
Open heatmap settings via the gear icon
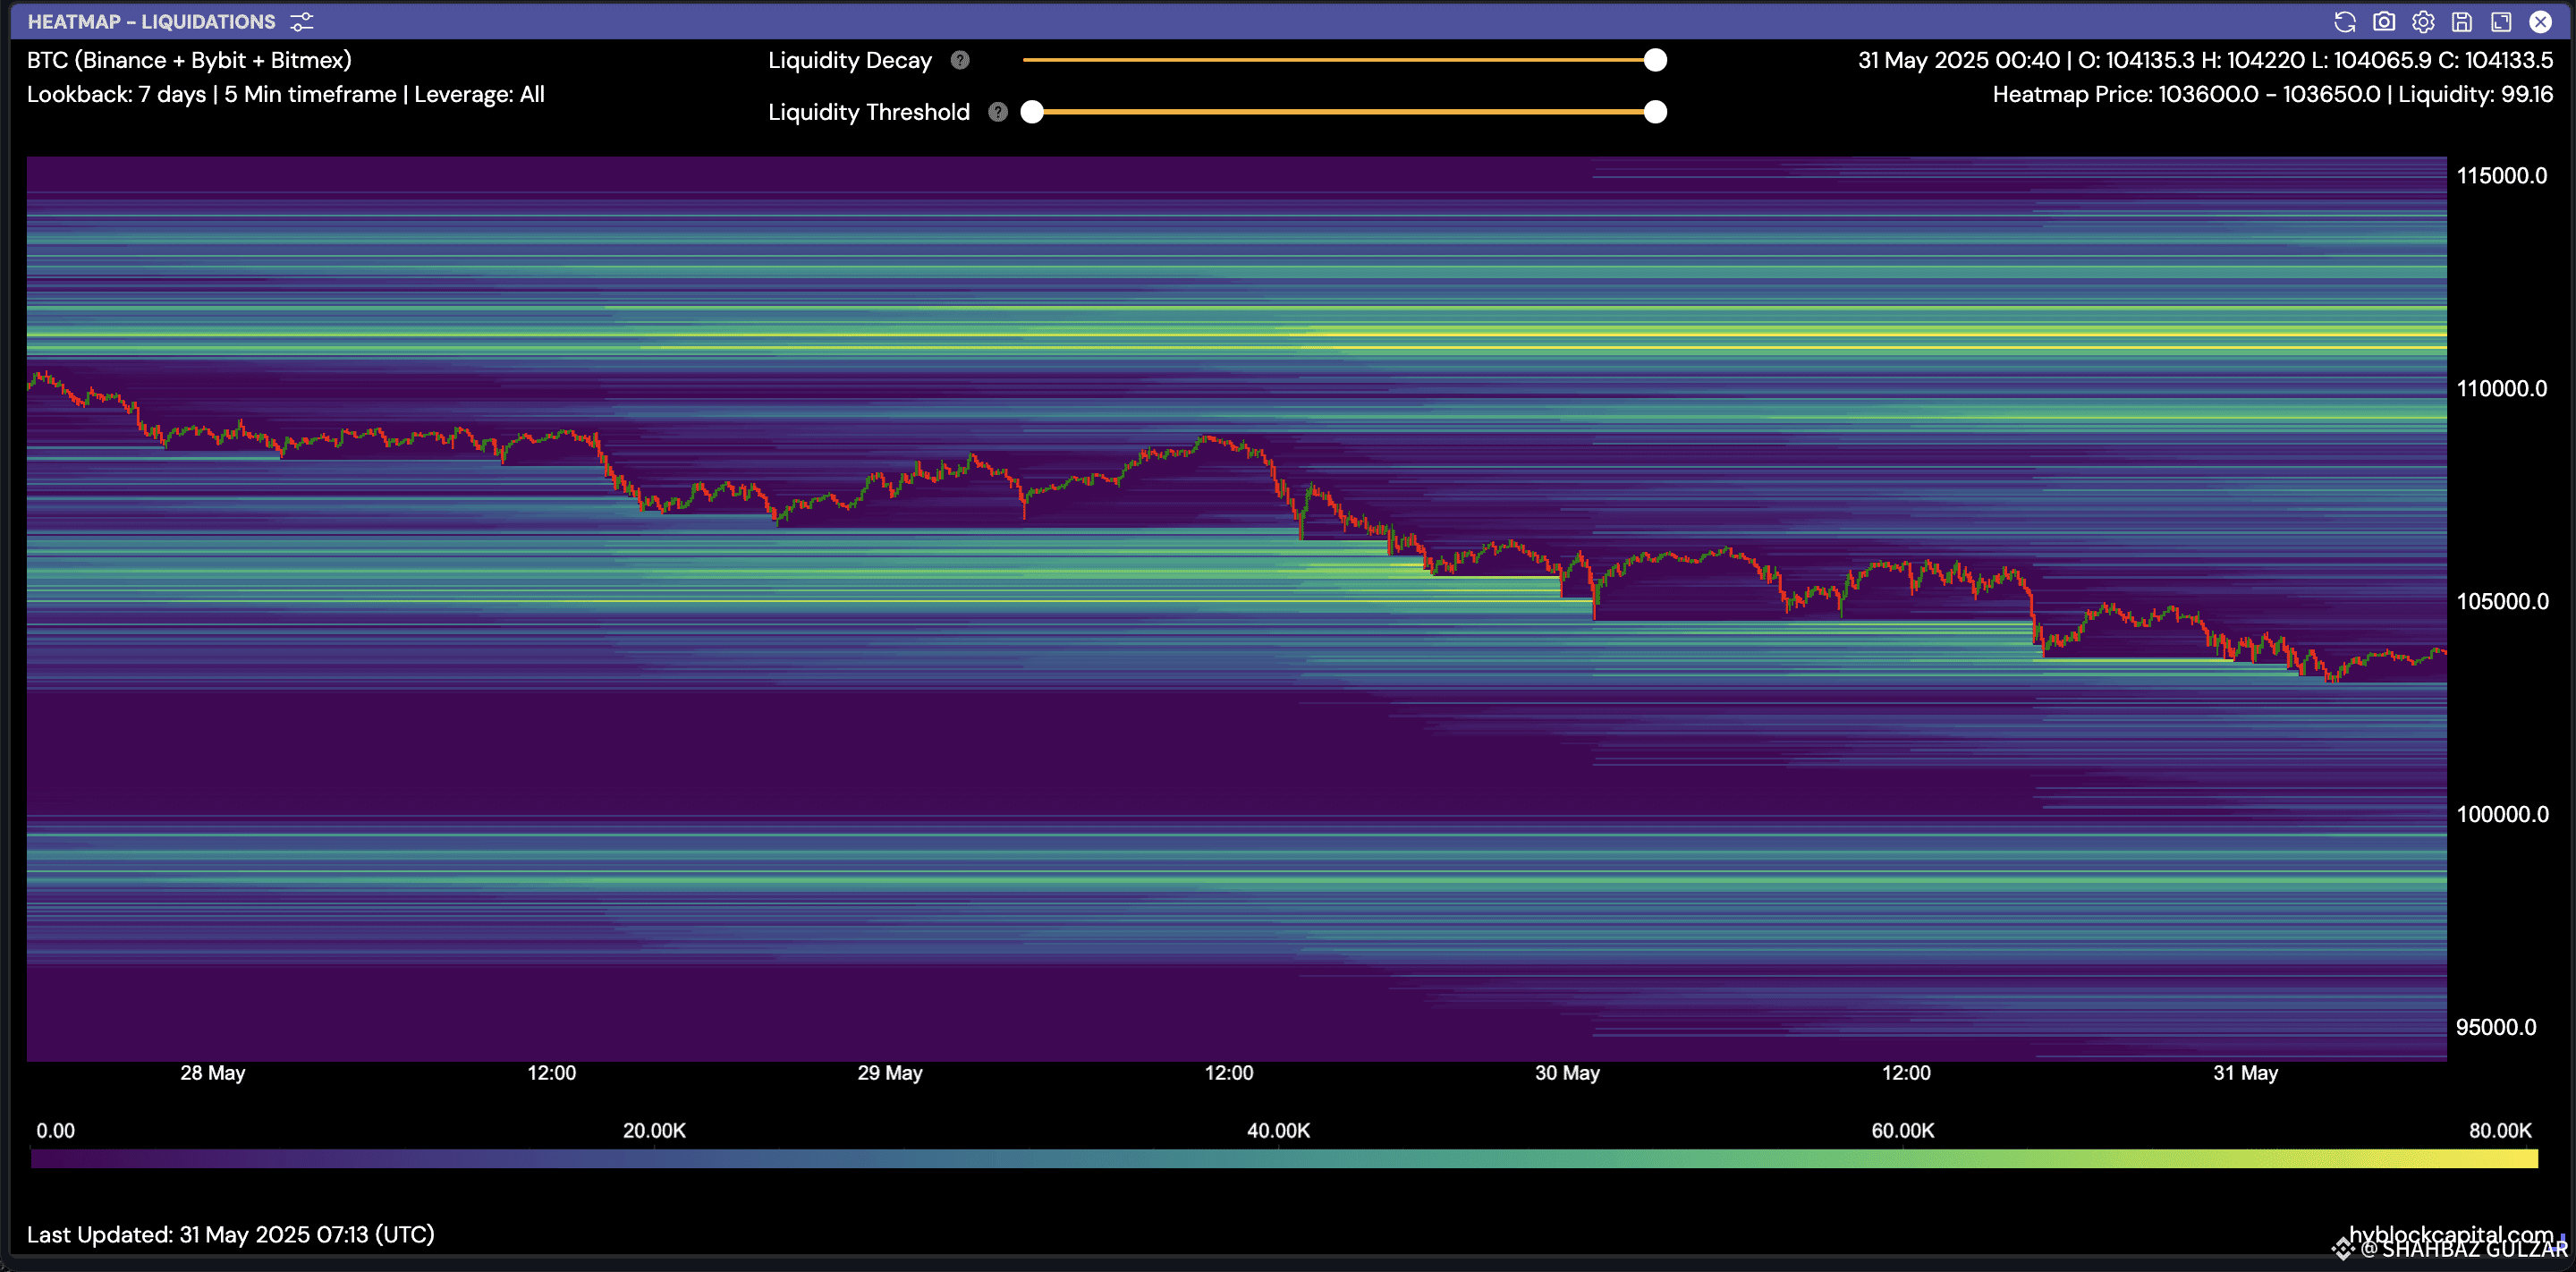[2423, 22]
